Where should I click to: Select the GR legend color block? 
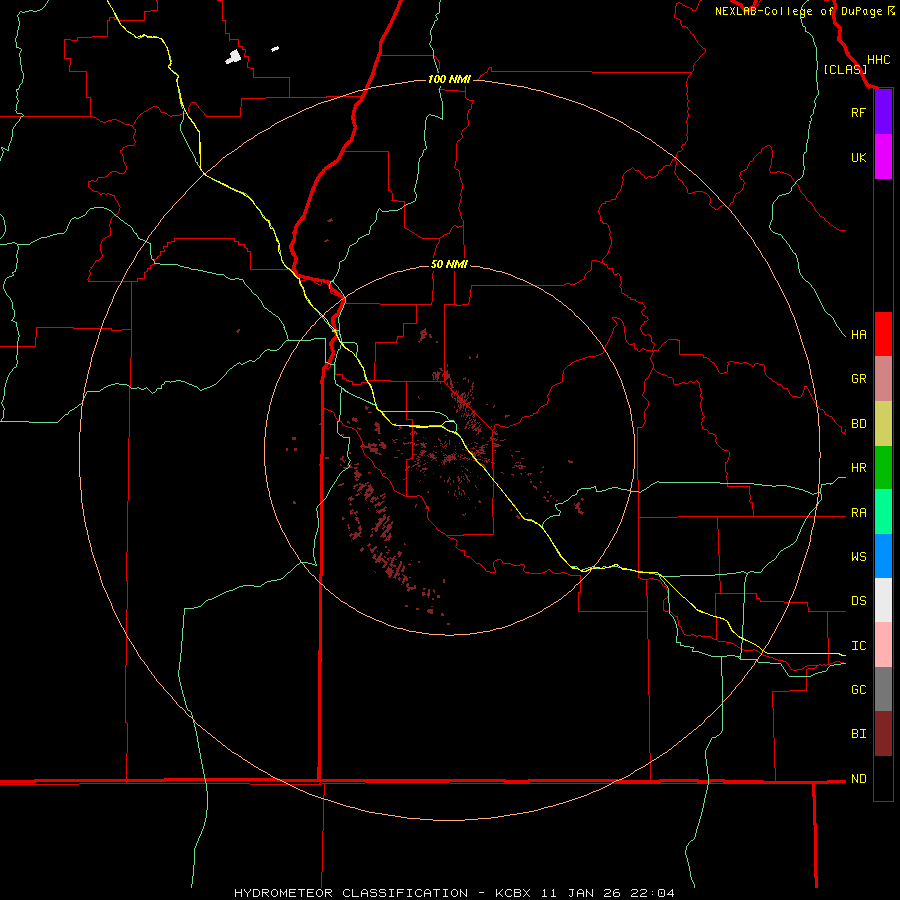point(883,379)
